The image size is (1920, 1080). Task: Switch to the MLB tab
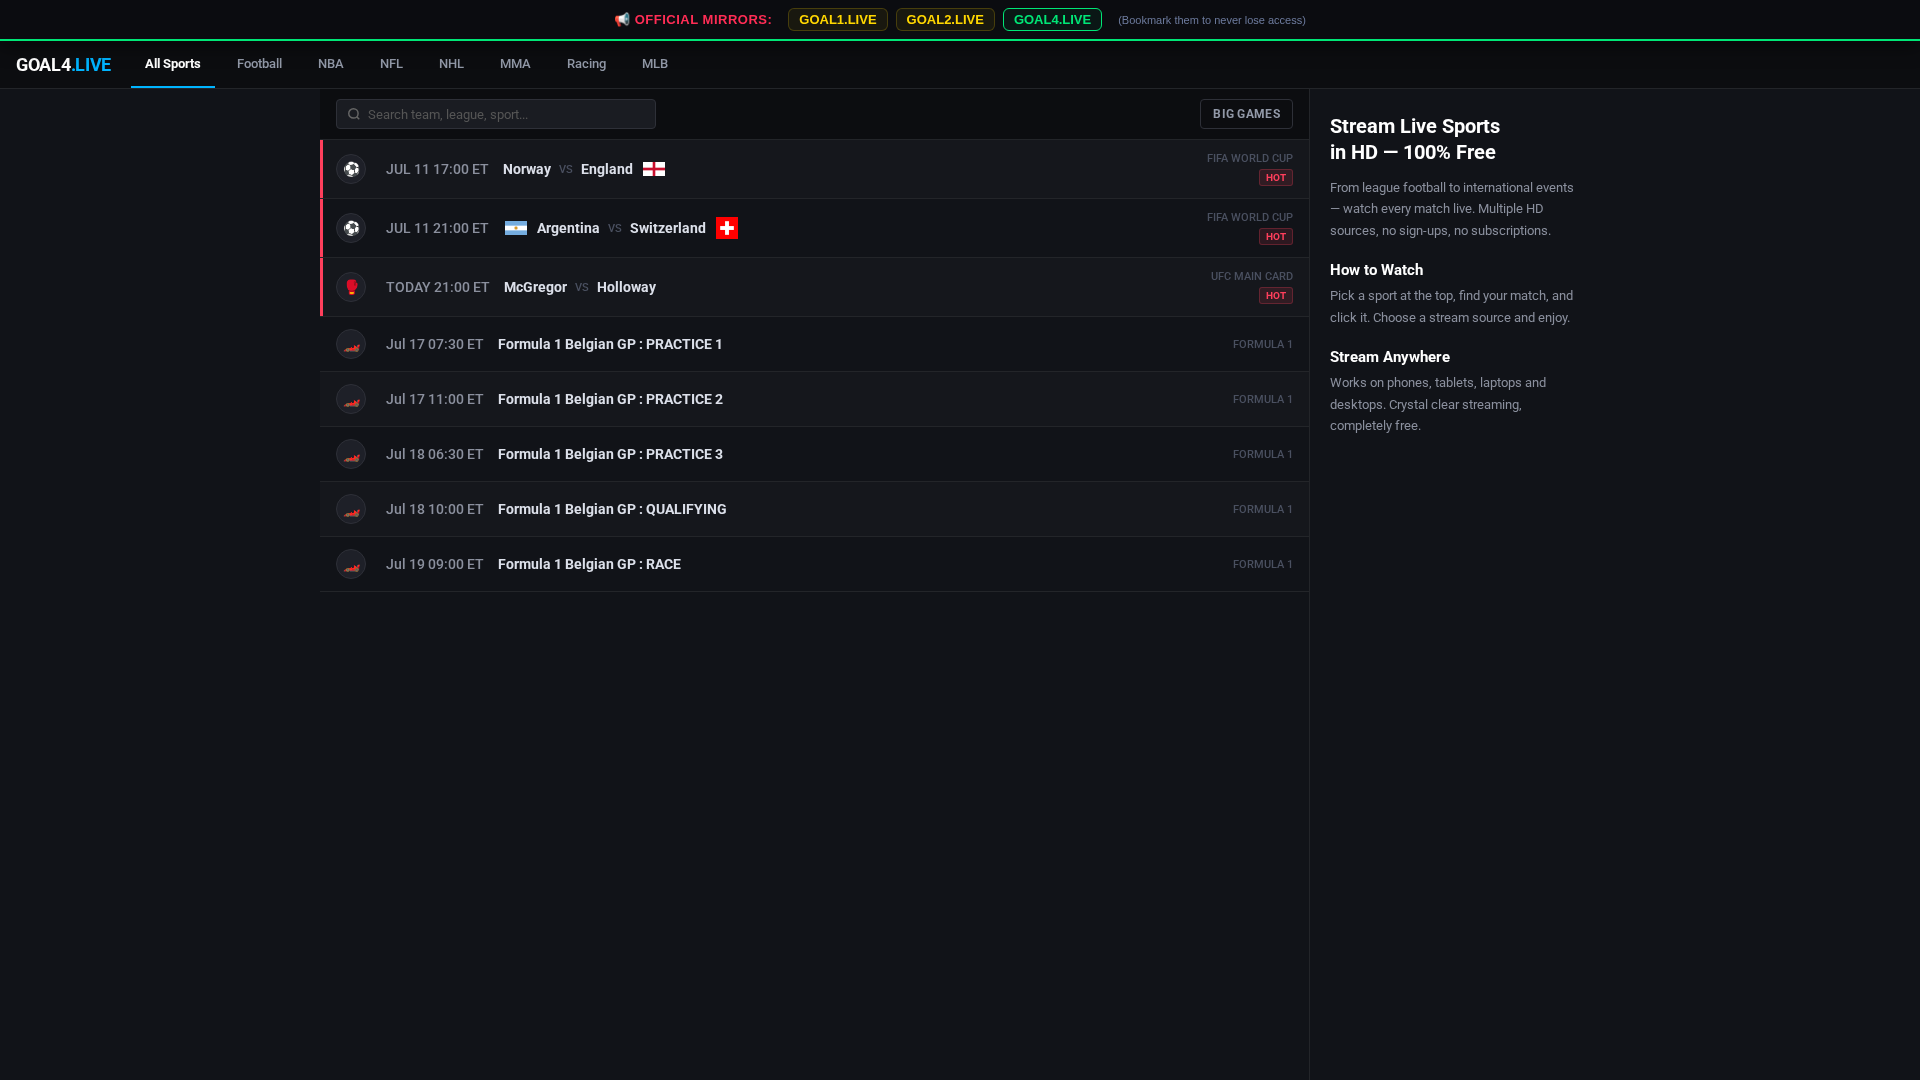point(655,64)
